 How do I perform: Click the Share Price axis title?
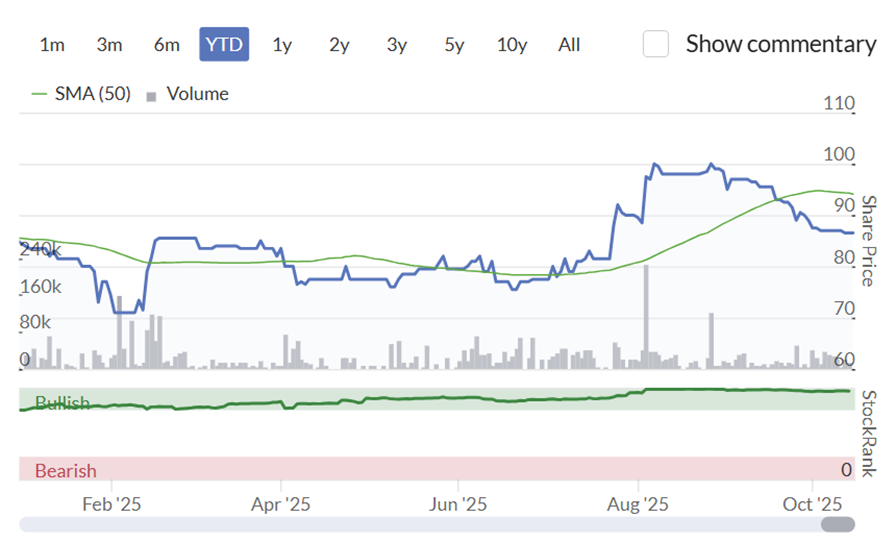coord(868,241)
